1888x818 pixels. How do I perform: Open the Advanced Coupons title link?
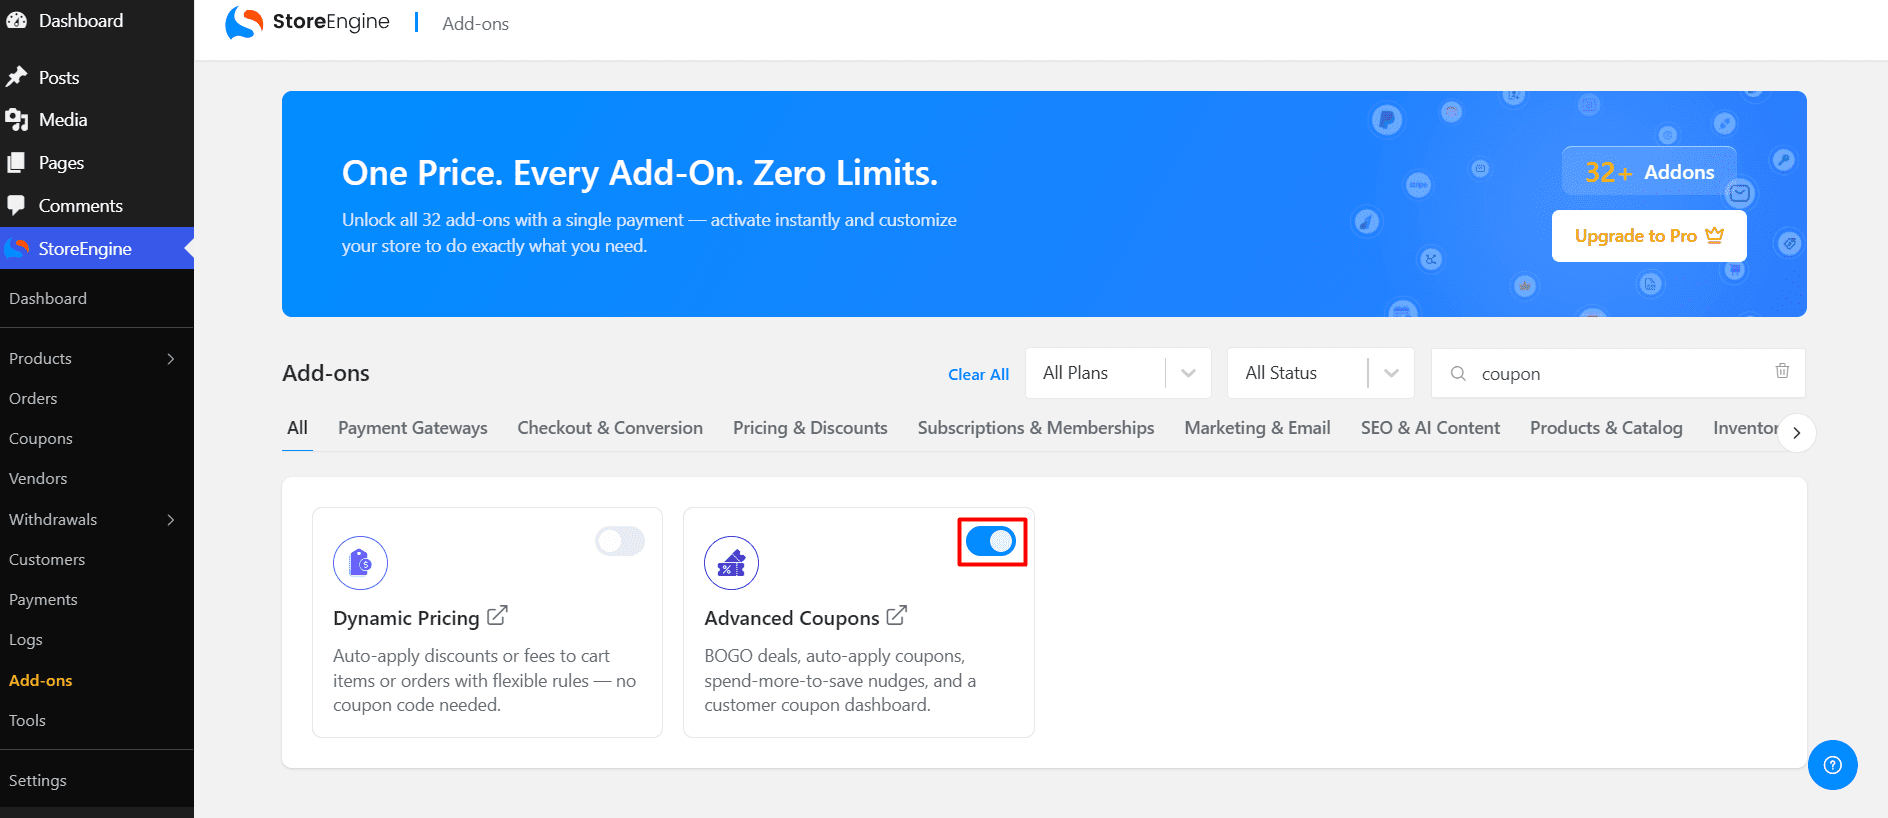tap(792, 618)
